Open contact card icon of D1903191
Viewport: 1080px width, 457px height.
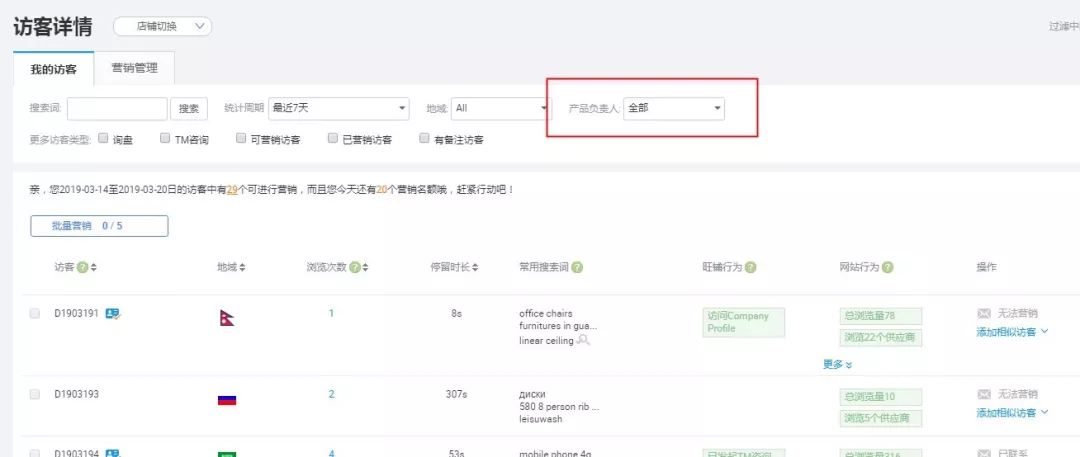pyautogui.click(x=112, y=314)
